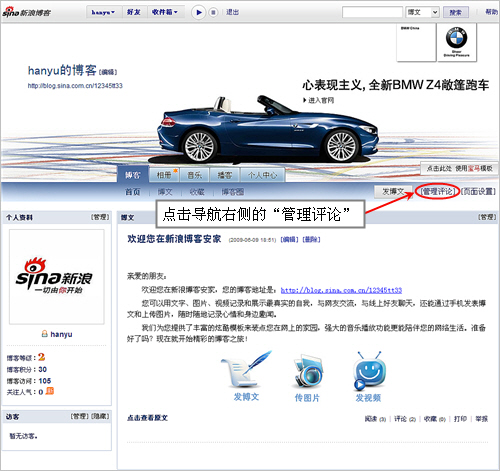Click the 发视频 TV face icon
This screenshot has height=471, width=500.
tap(369, 371)
